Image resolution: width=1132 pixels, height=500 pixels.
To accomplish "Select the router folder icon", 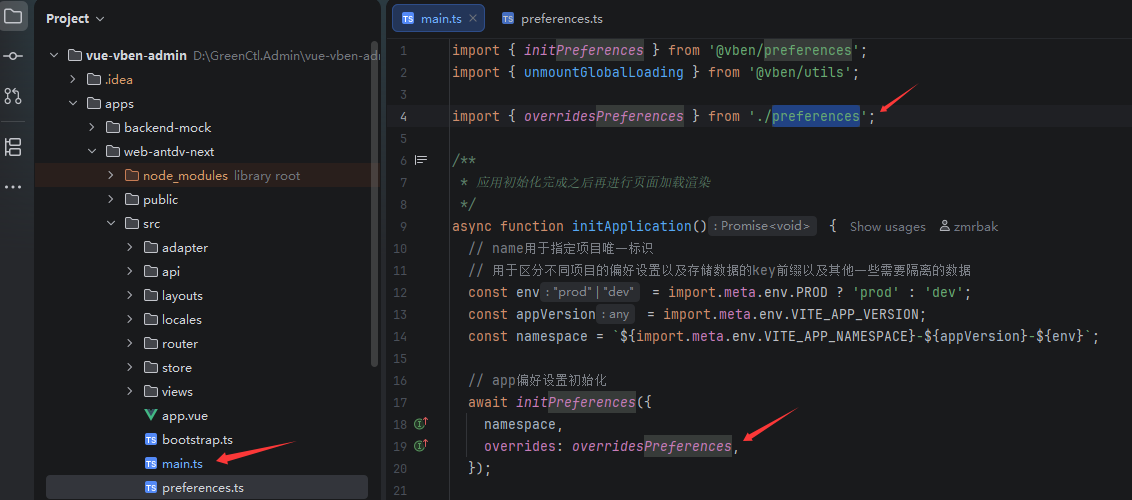I will click(150, 343).
